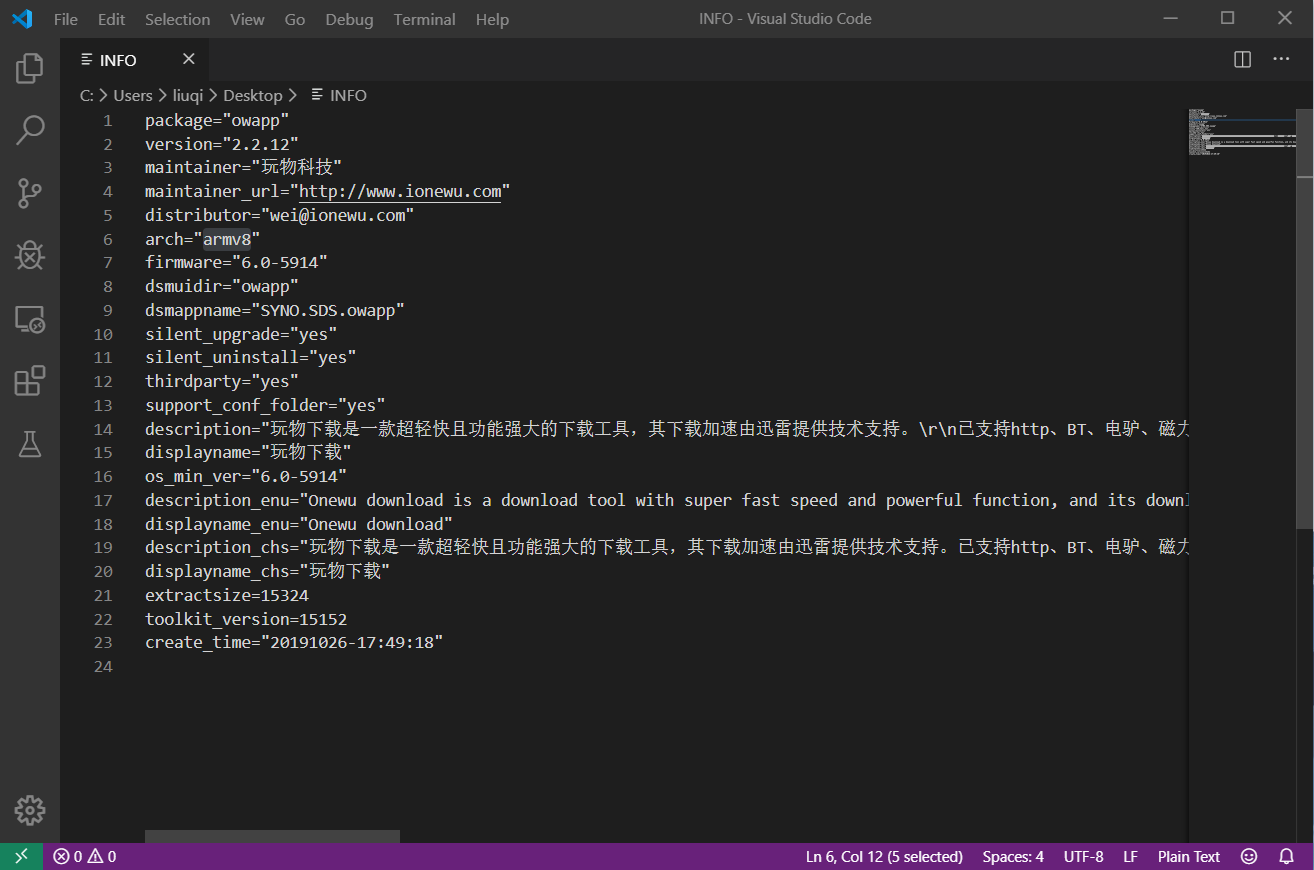Open the editor More Actions menu
The height and width of the screenshot is (870, 1314).
tap(1281, 60)
